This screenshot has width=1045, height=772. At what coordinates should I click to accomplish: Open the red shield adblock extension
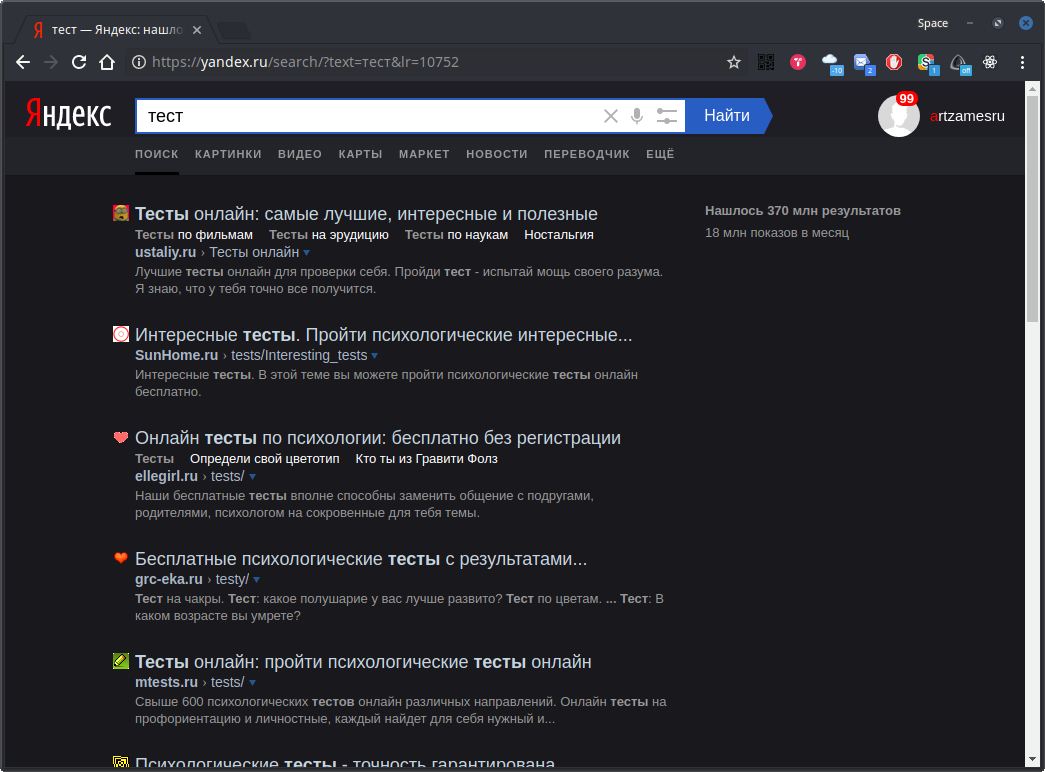click(x=894, y=62)
